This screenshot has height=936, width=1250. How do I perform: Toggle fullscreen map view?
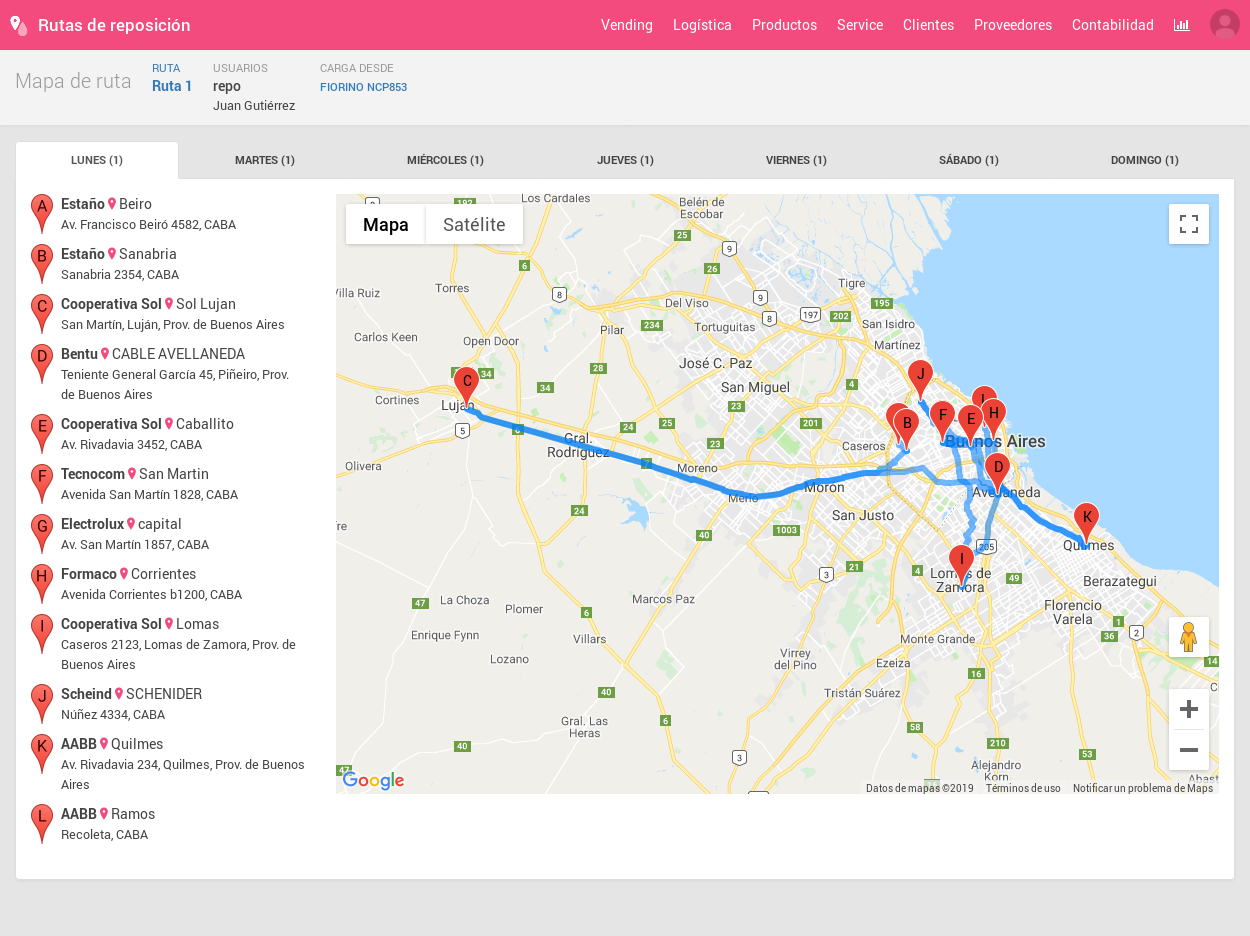(1188, 224)
